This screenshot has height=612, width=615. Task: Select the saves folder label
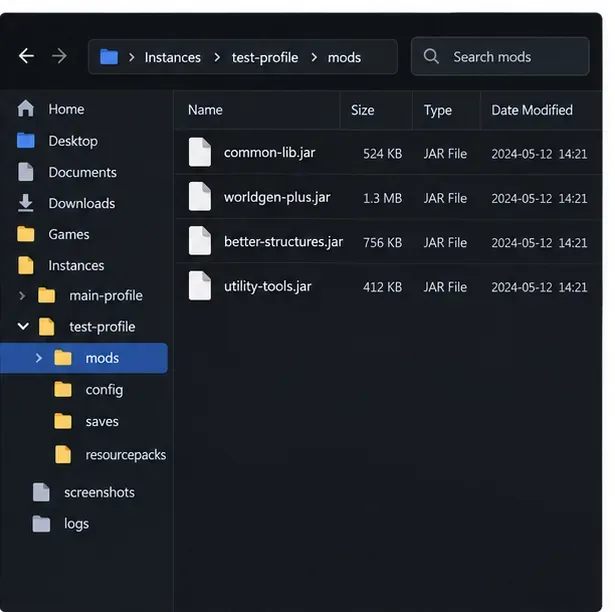pos(102,421)
